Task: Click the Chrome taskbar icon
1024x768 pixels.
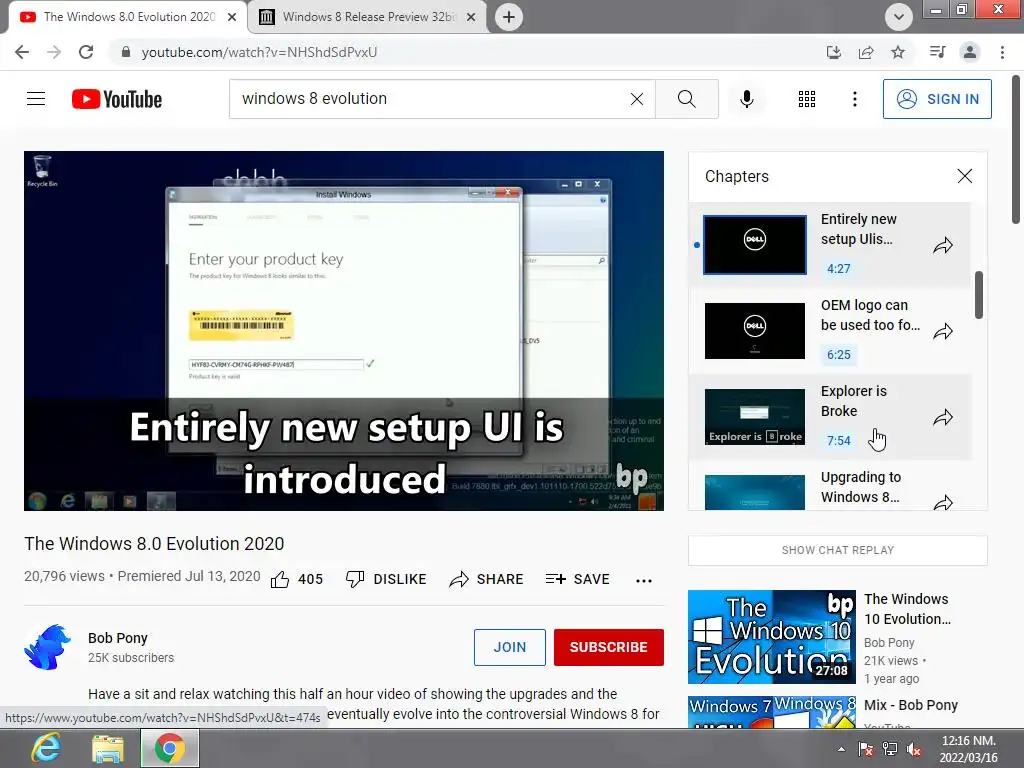Action: pyautogui.click(x=170, y=748)
